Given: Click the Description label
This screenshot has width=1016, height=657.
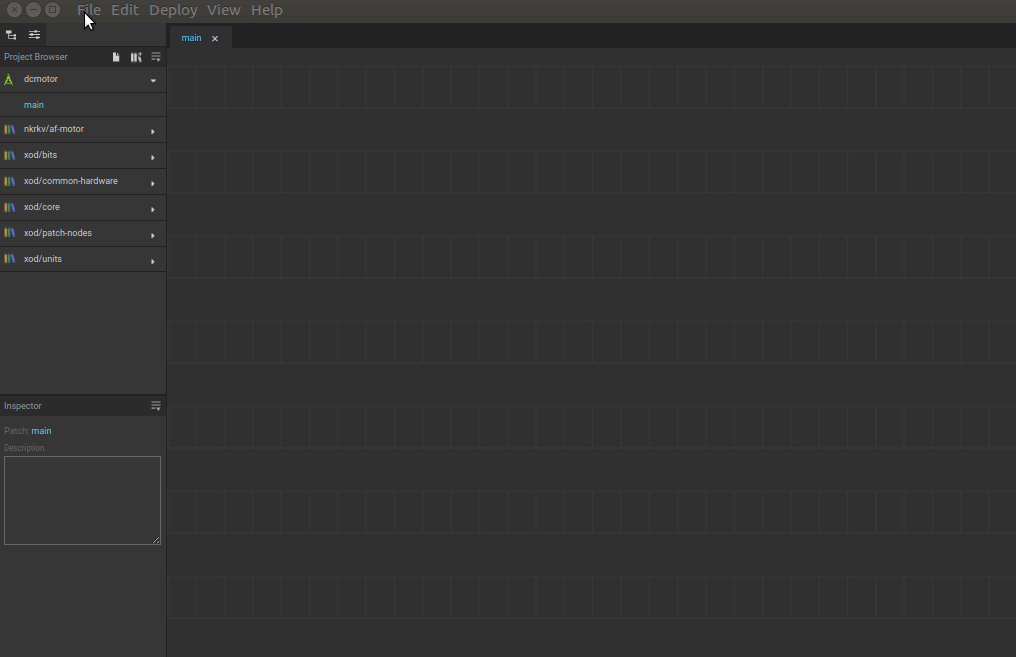Looking at the screenshot, I should pos(24,448).
